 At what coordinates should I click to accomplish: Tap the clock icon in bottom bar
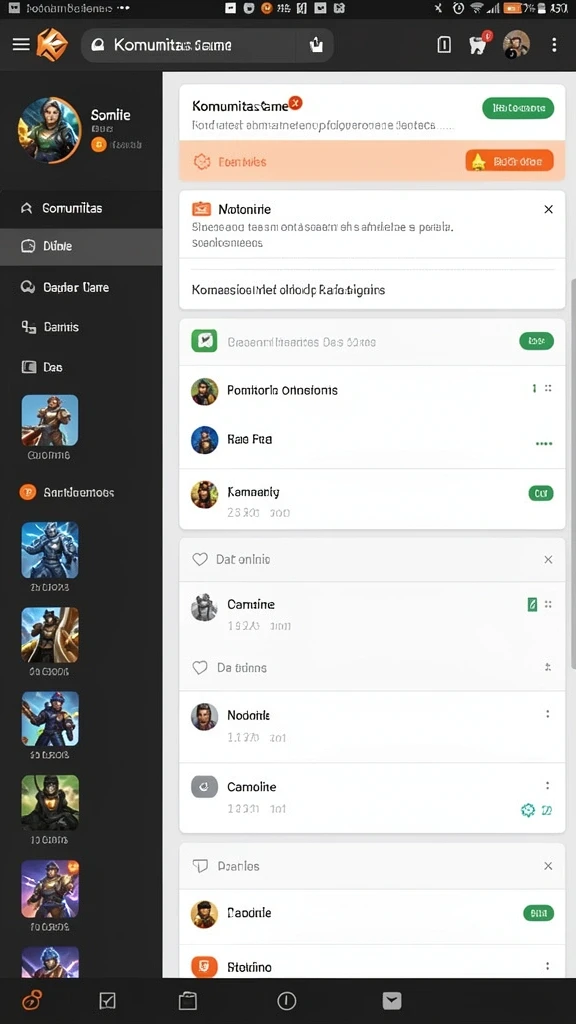pos(287,1000)
